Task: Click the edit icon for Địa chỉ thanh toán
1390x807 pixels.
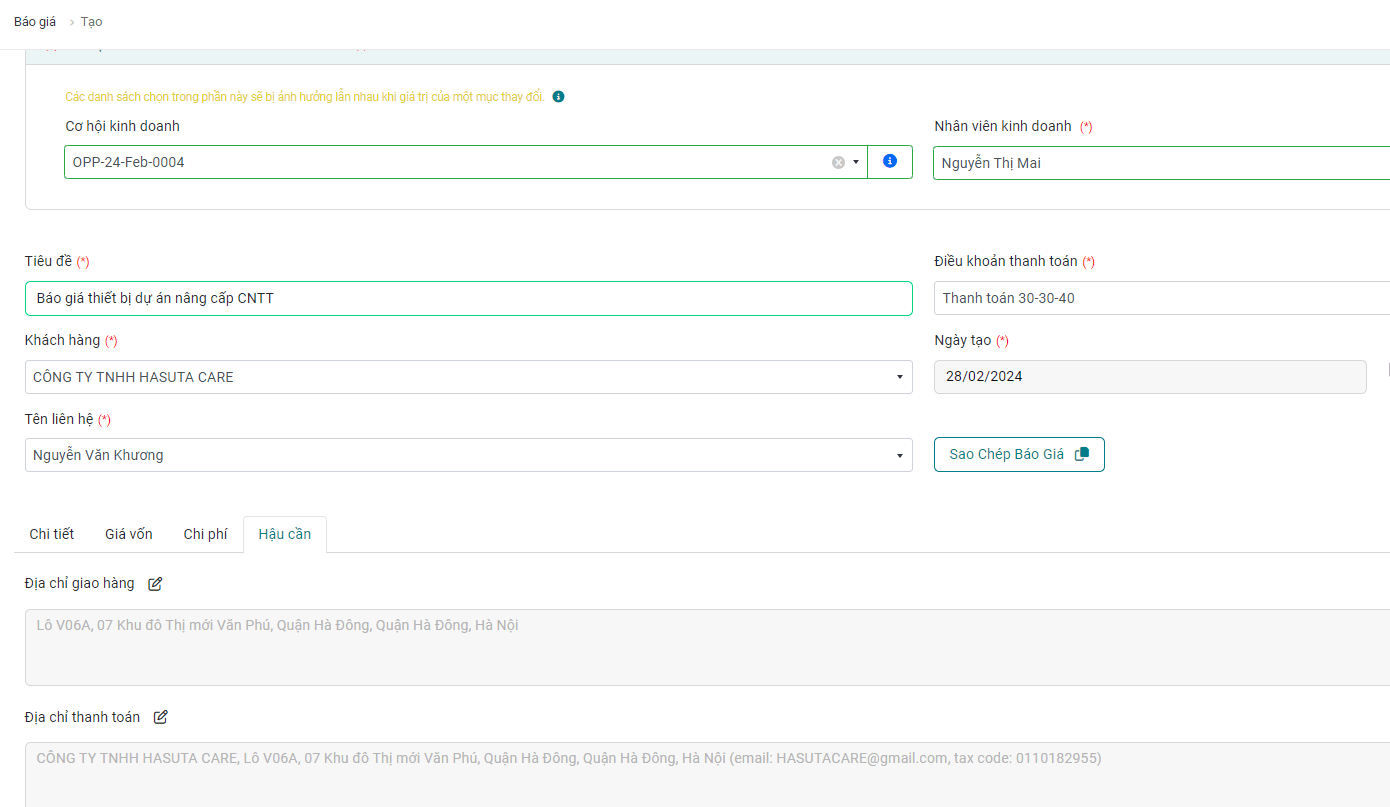Action: coord(161,717)
